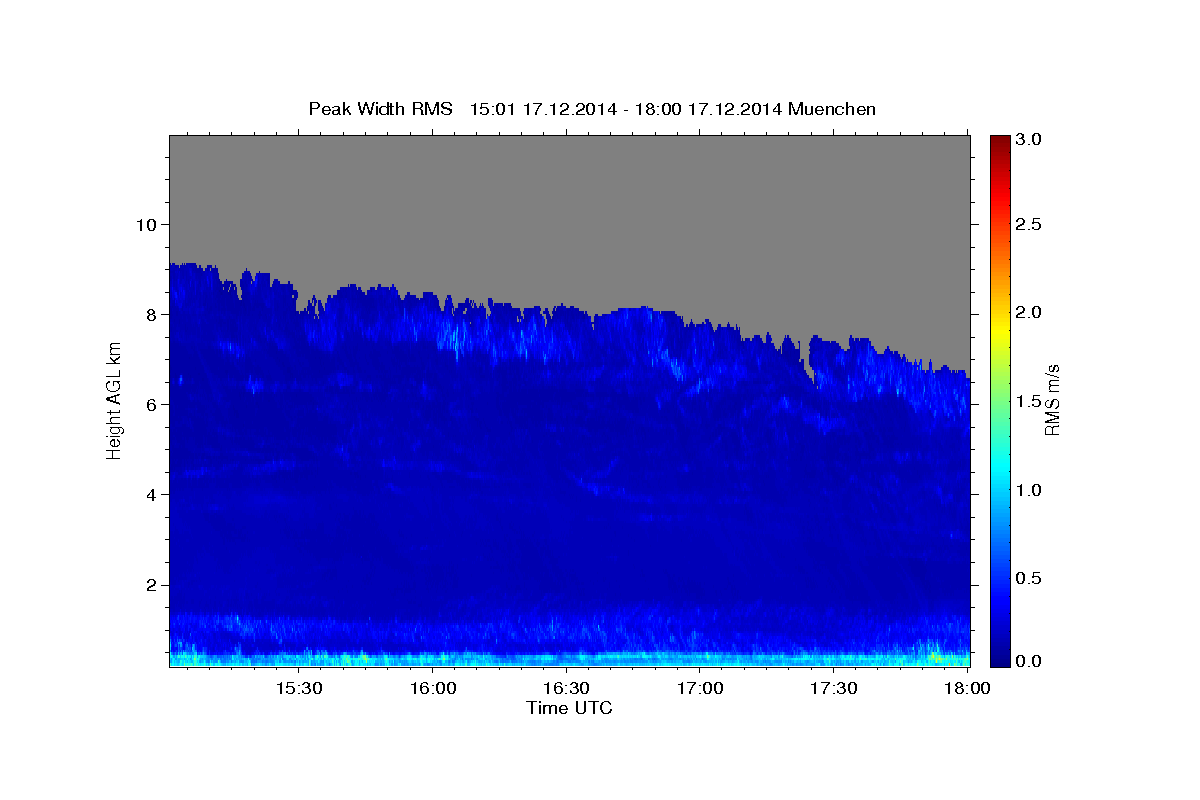Image resolution: width=1200 pixels, height=800 pixels.
Task: Click the 'Time UTC' axis label
Action: (569, 708)
